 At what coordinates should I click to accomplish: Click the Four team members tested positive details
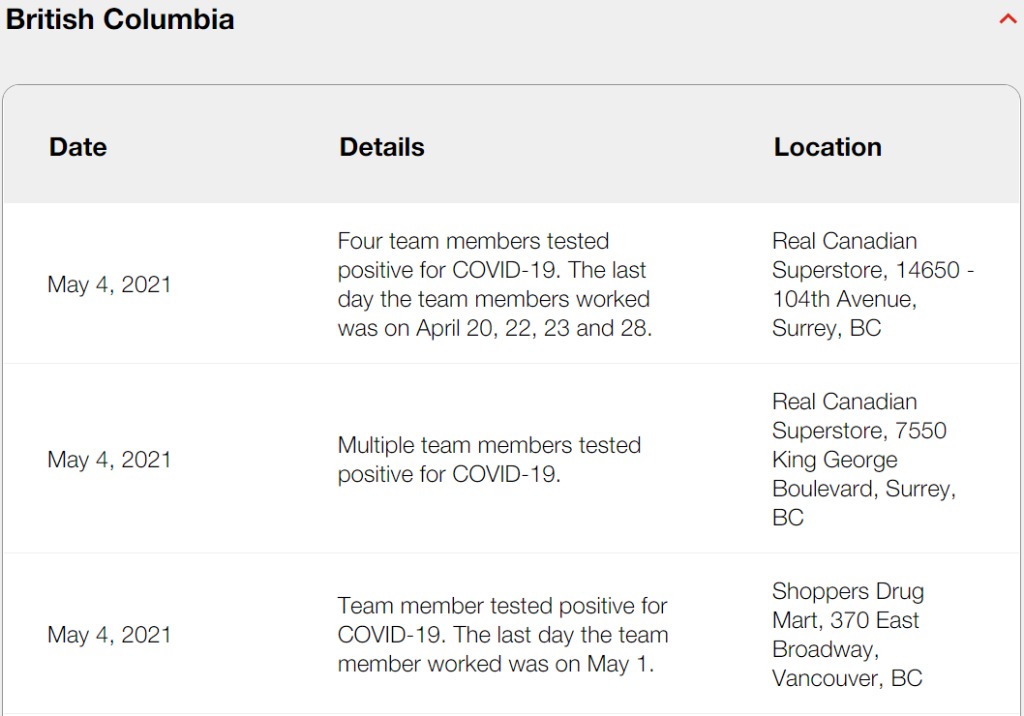[494, 284]
